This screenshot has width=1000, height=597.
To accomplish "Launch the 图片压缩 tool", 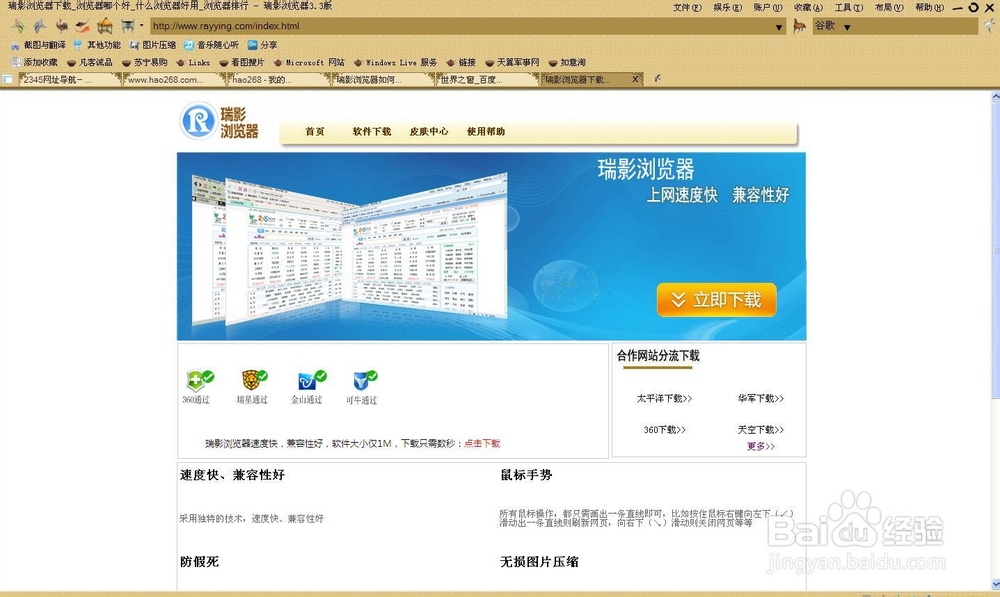I will pos(152,45).
